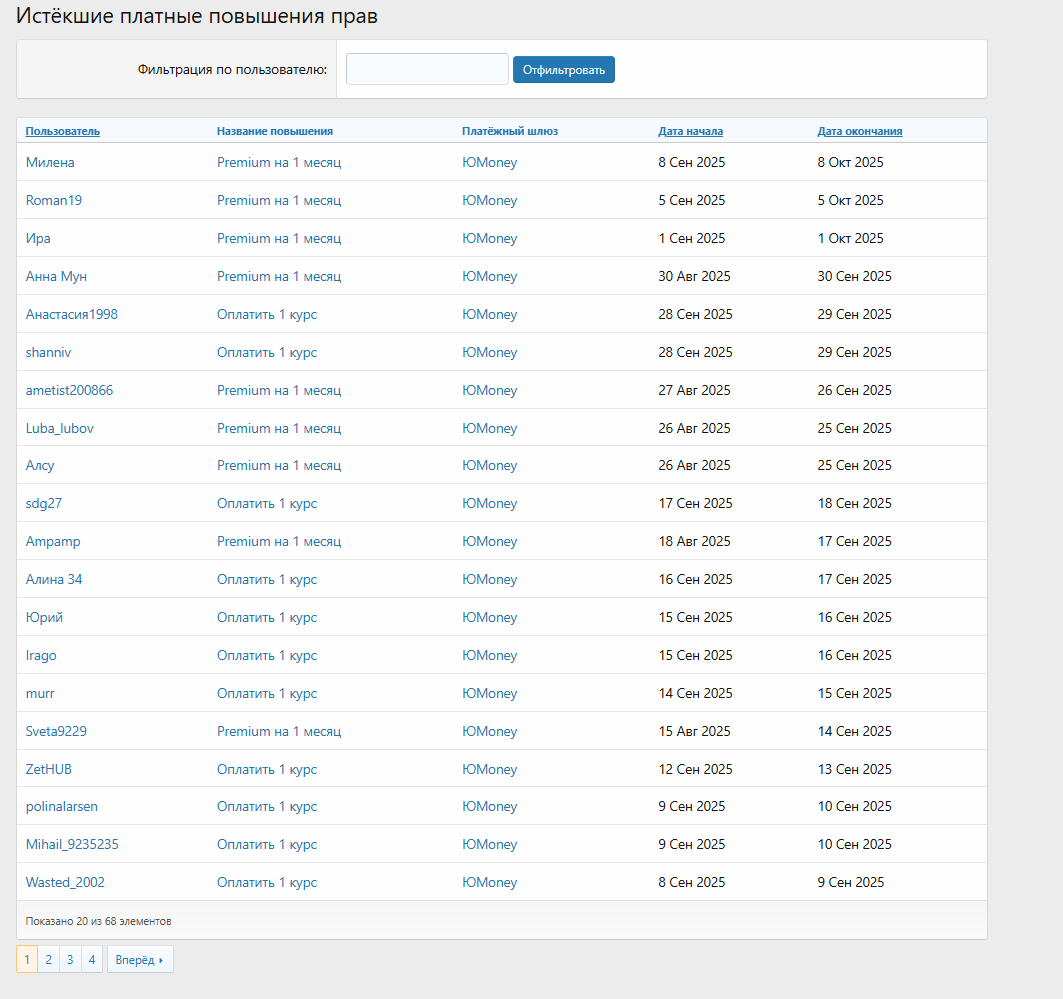Viewport: 1063px width, 999px height.
Task: Sort by Пользователь column header
Action: (62, 131)
